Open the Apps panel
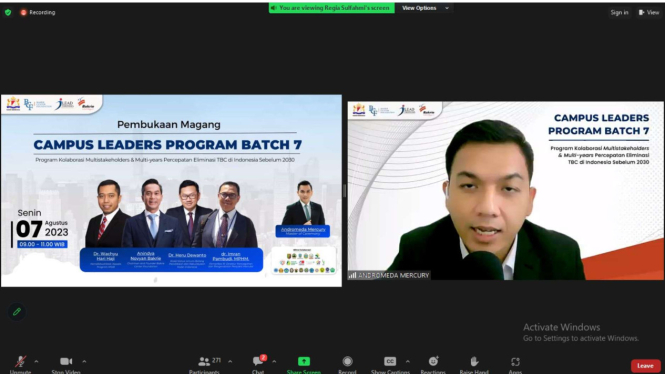The image size is (665, 374). click(515, 364)
